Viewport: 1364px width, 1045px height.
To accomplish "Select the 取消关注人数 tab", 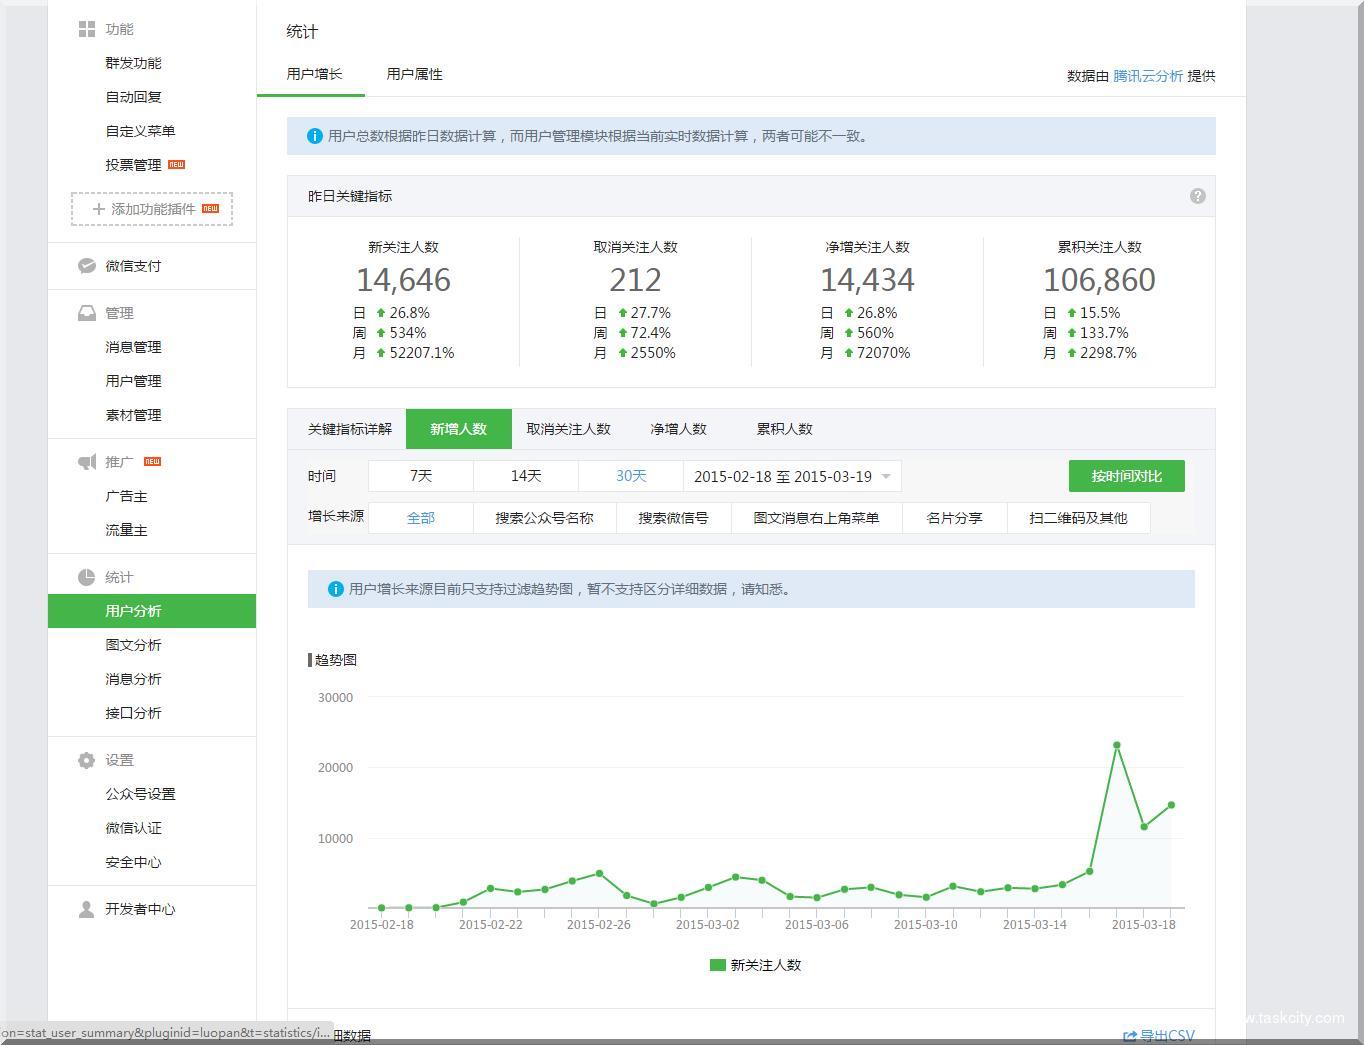I will pyautogui.click(x=568, y=428).
